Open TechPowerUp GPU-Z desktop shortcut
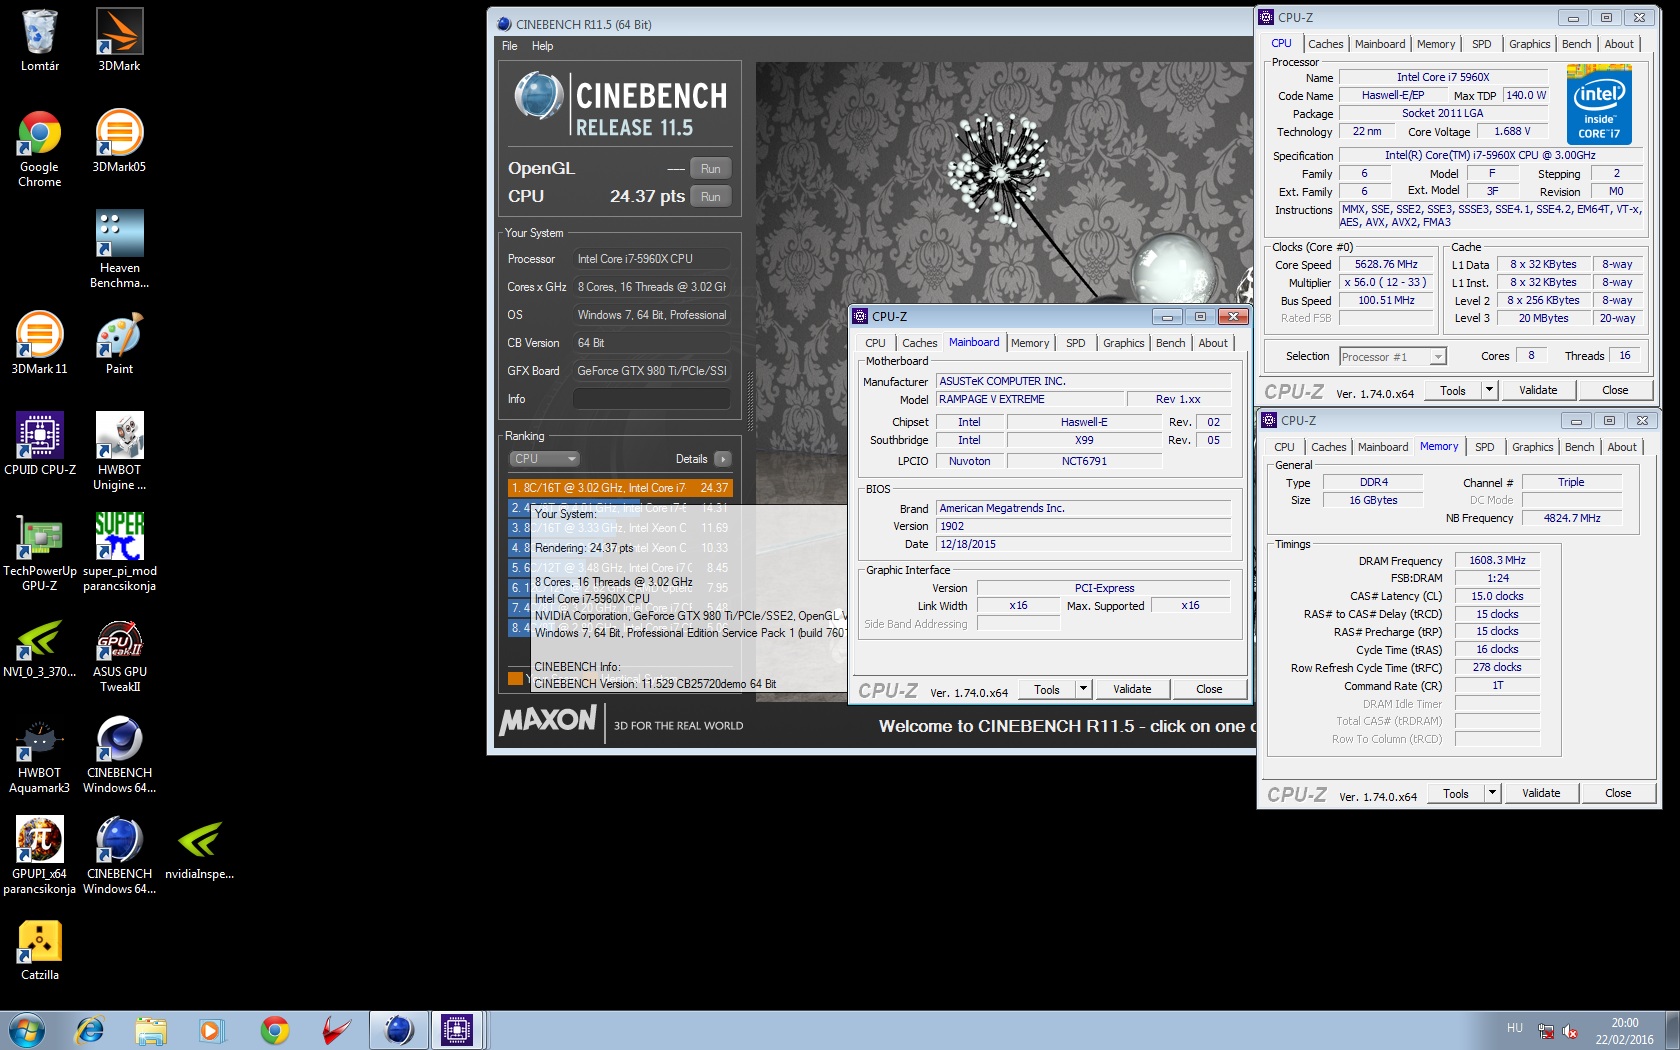 pyautogui.click(x=40, y=552)
